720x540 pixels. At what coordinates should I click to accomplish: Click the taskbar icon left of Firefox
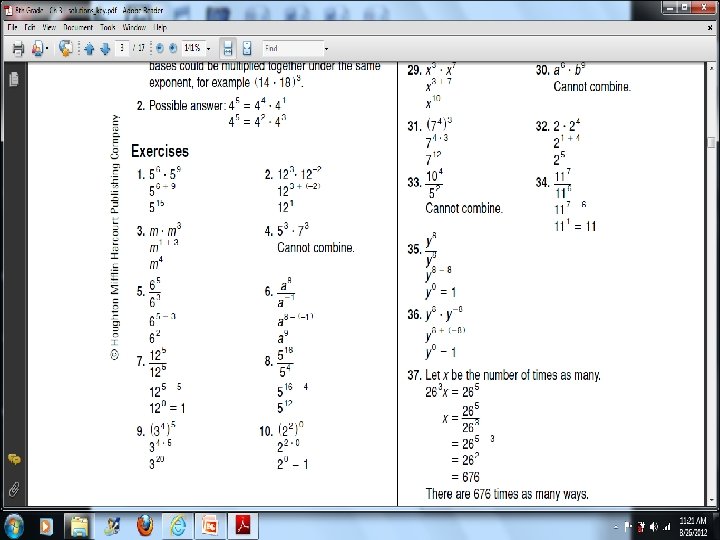[112, 526]
